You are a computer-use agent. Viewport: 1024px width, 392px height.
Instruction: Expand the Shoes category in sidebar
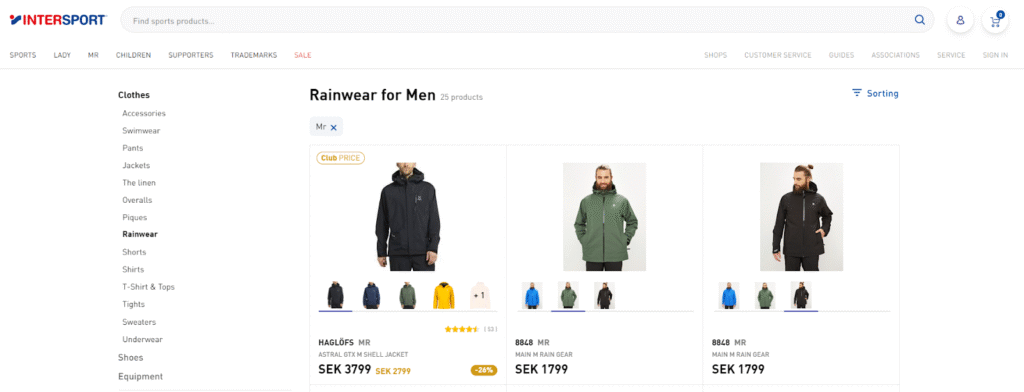(131, 357)
